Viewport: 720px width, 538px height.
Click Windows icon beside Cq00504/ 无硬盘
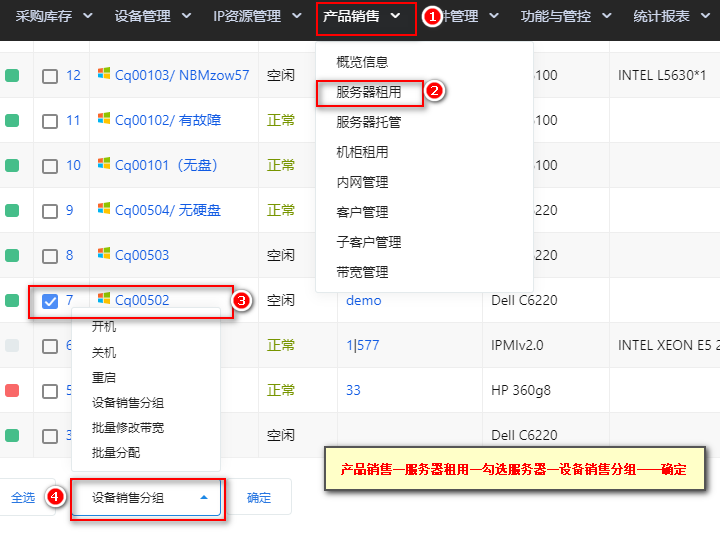[x=103, y=209]
